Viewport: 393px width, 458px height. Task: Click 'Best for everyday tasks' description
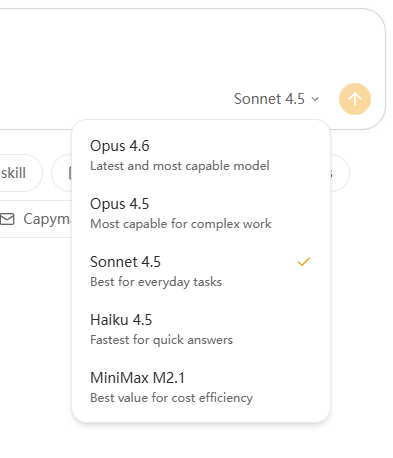click(156, 282)
